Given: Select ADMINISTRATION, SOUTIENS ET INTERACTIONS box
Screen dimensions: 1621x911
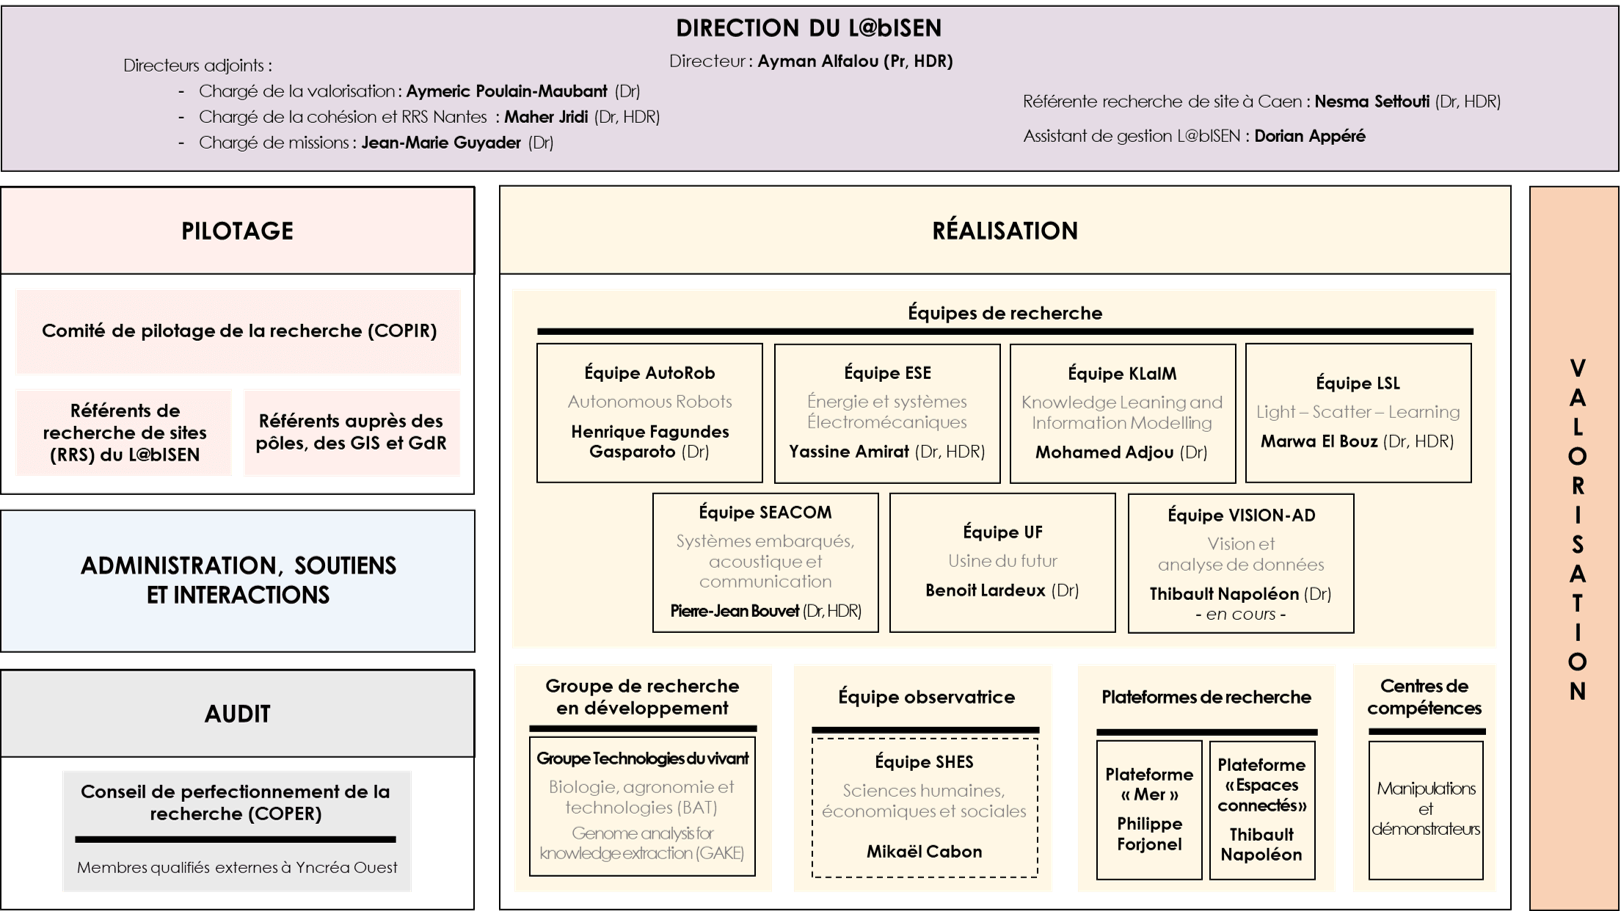Looking at the screenshot, I should point(237,581).
